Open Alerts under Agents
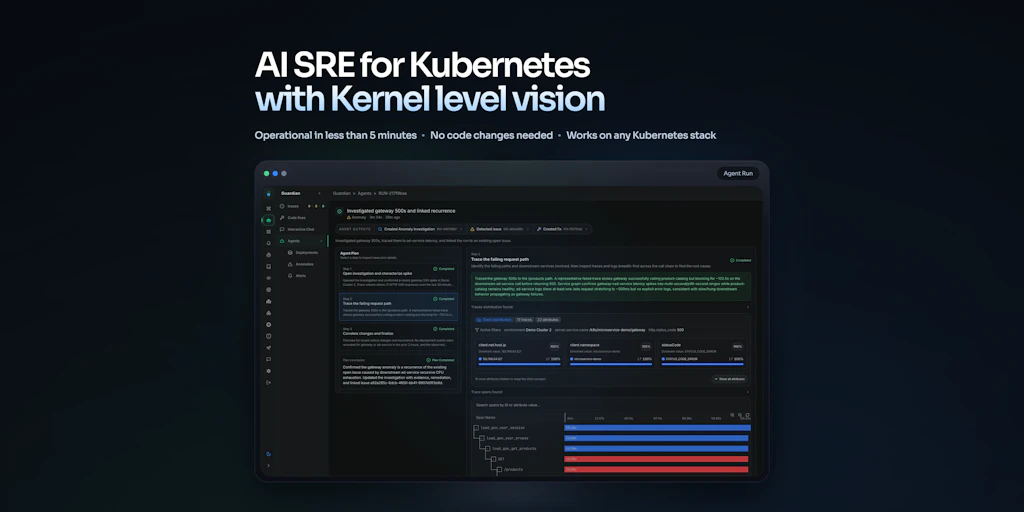This screenshot has width=1024, height=512. point(298,276)
